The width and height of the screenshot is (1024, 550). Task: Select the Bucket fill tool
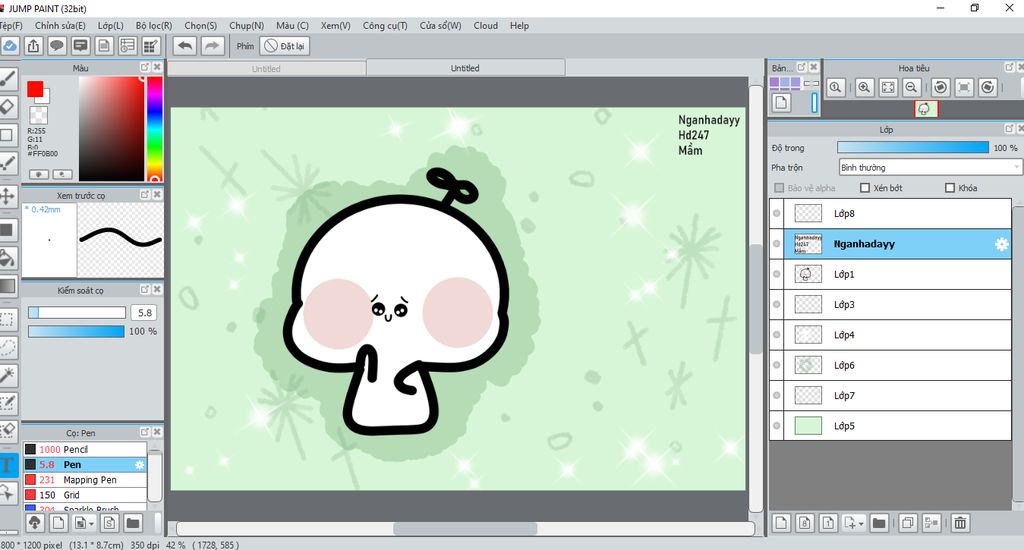7,259
